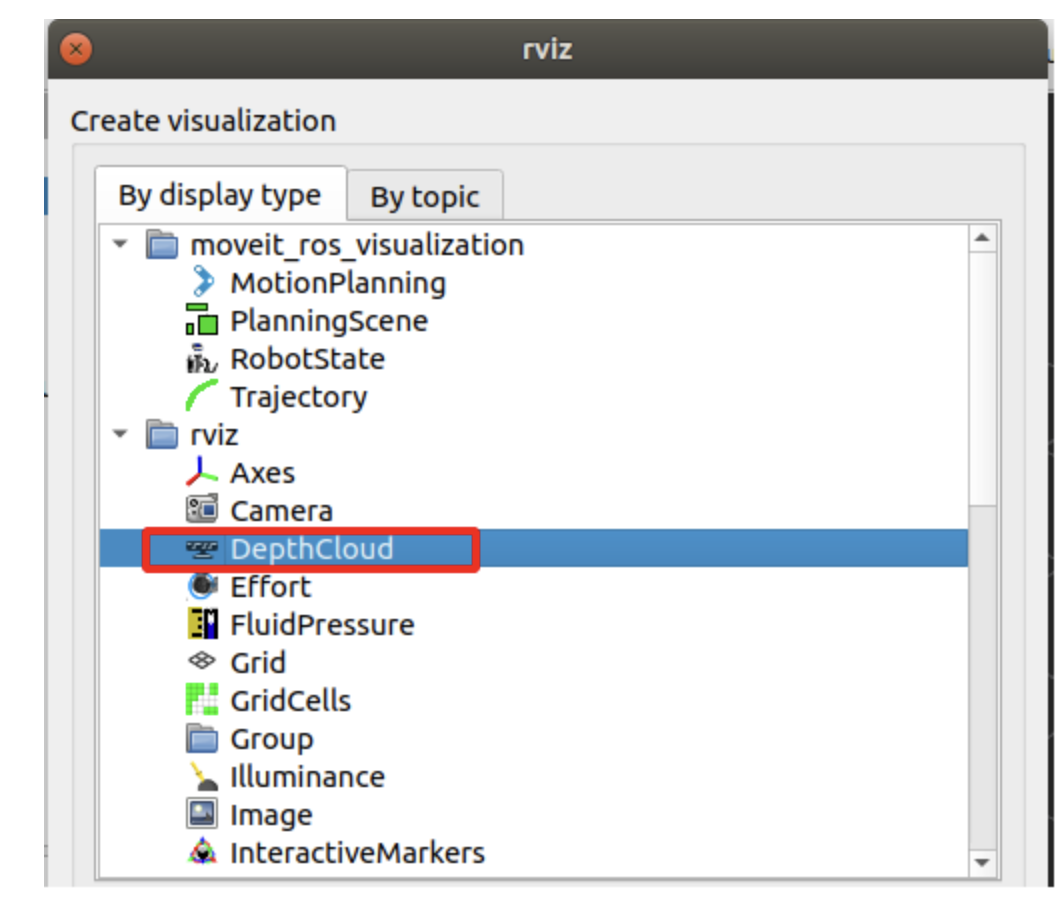Pick Camera visualization entry
This screenshot has height=902, width=1062.
[x=282, y=511]
